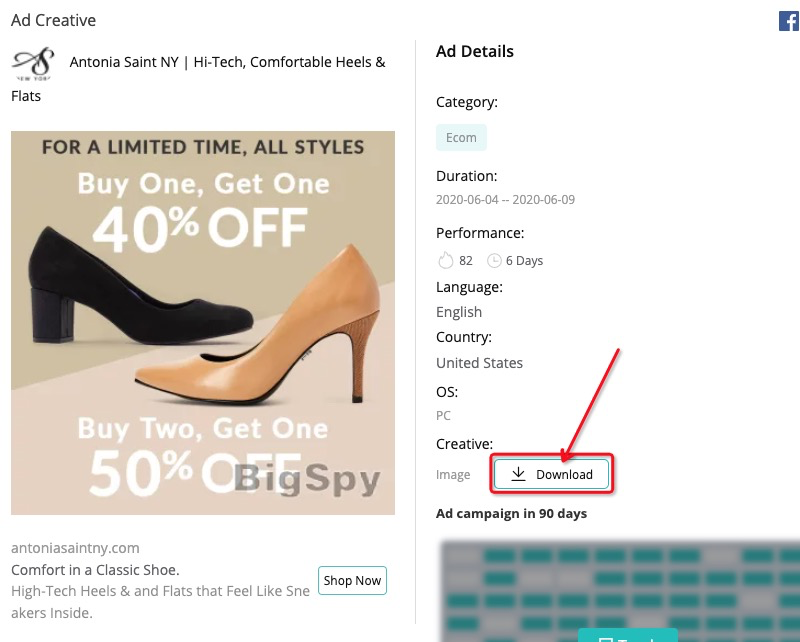Click the 82 popularity count

(x=465, y=261)
